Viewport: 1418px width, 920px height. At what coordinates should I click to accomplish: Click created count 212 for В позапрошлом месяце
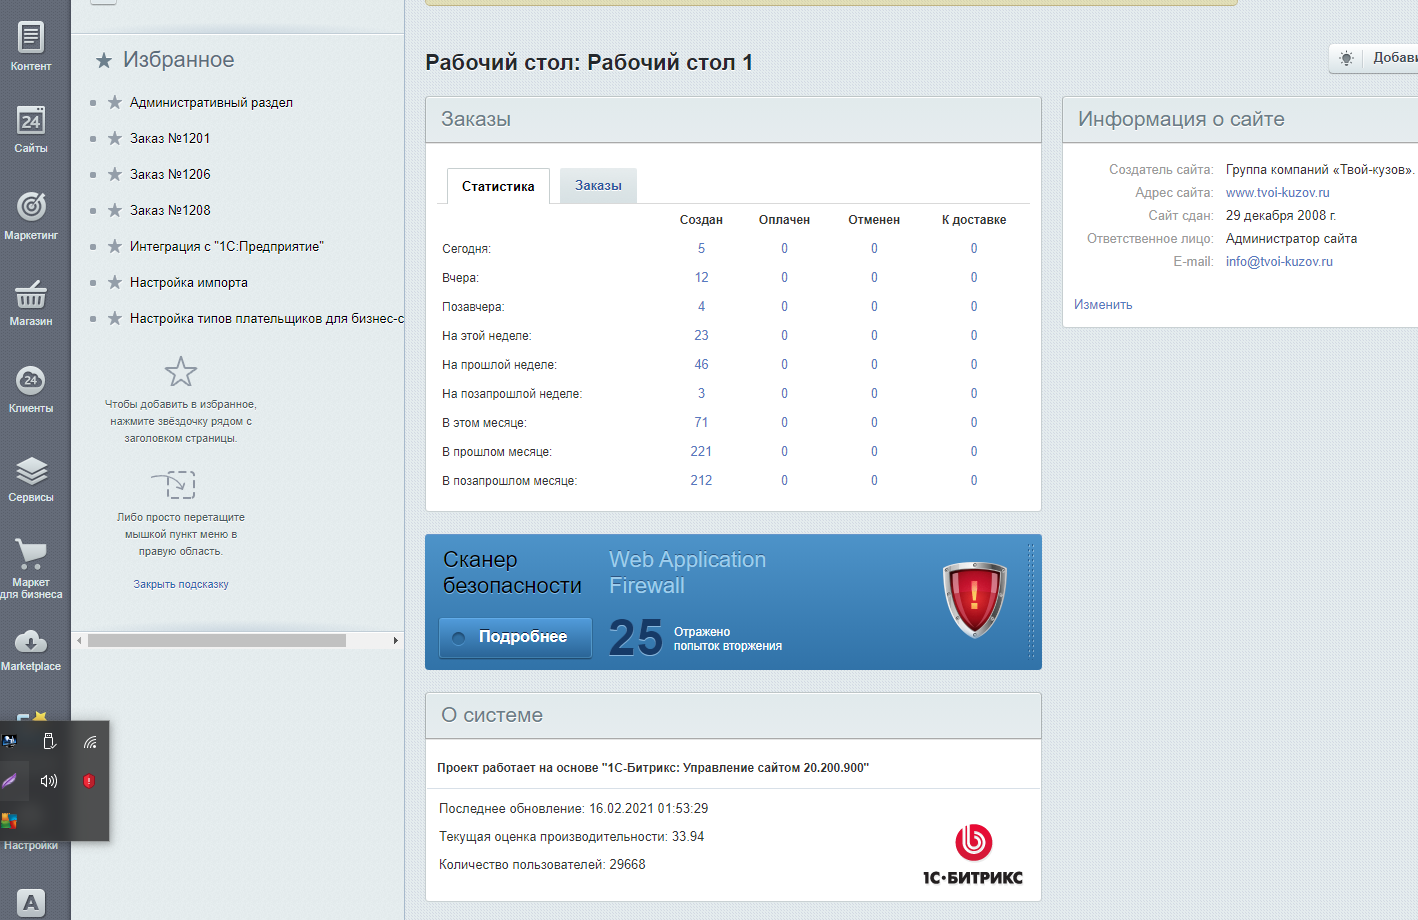pos(701,480)
